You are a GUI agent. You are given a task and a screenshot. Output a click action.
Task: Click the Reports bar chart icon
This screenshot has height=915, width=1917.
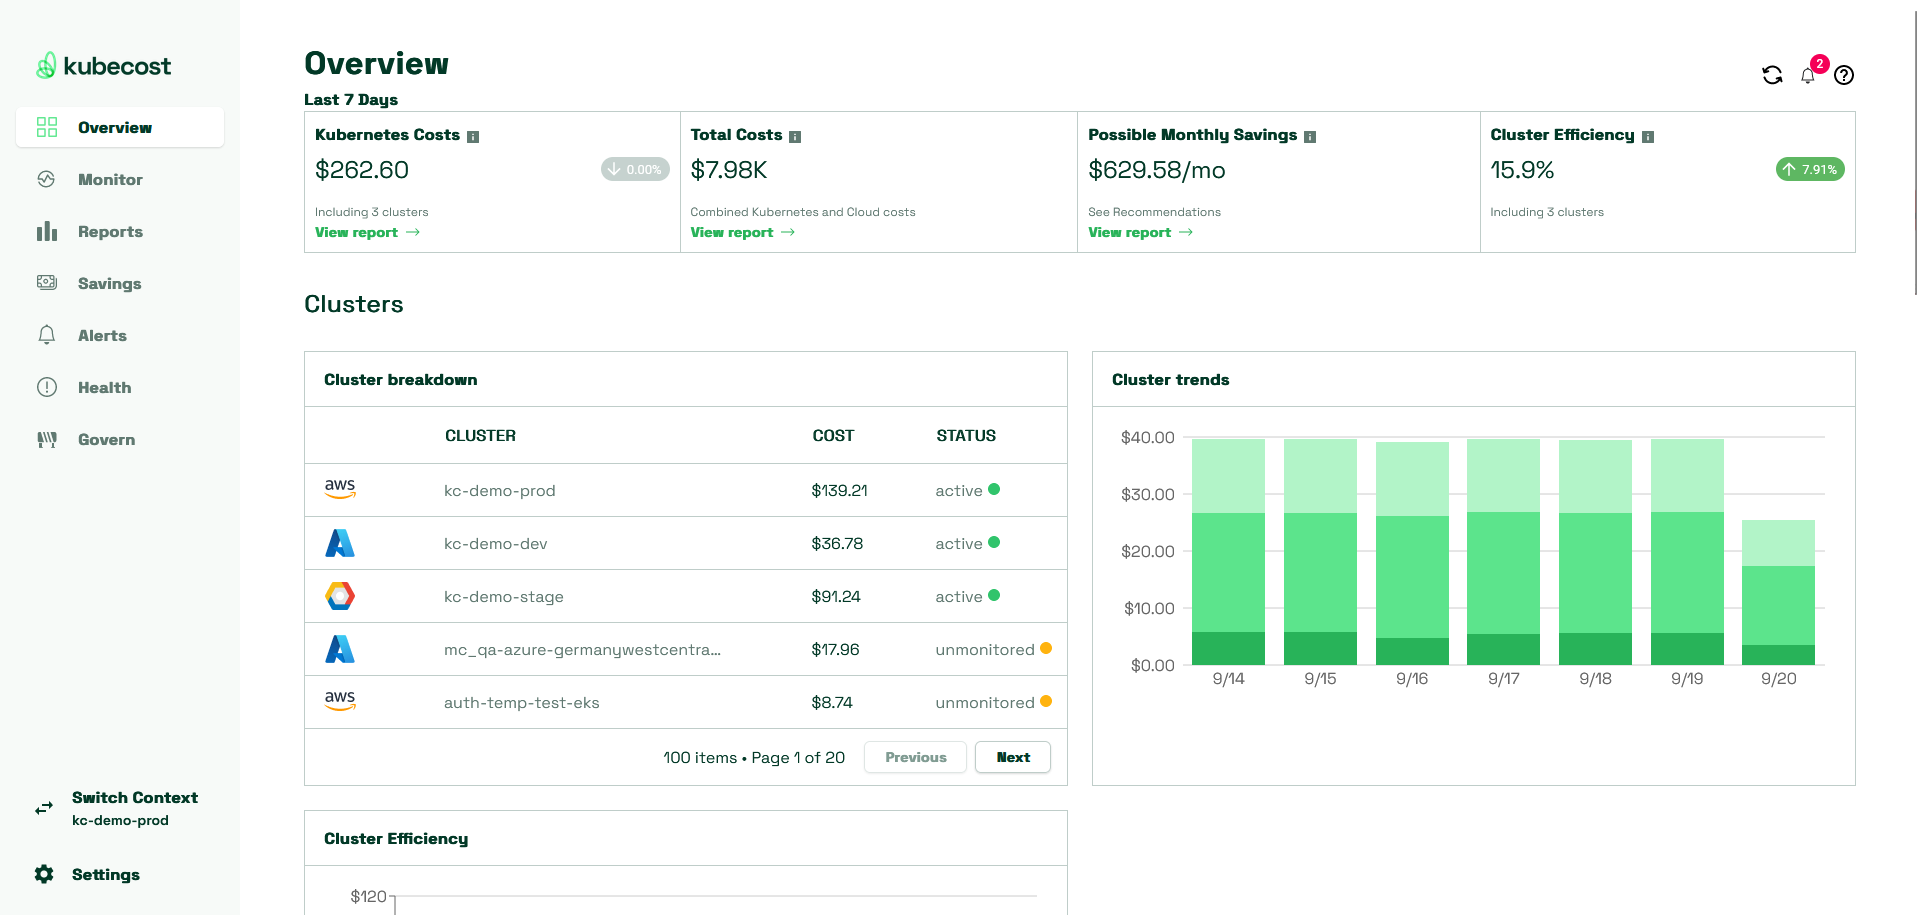point(47,231)
